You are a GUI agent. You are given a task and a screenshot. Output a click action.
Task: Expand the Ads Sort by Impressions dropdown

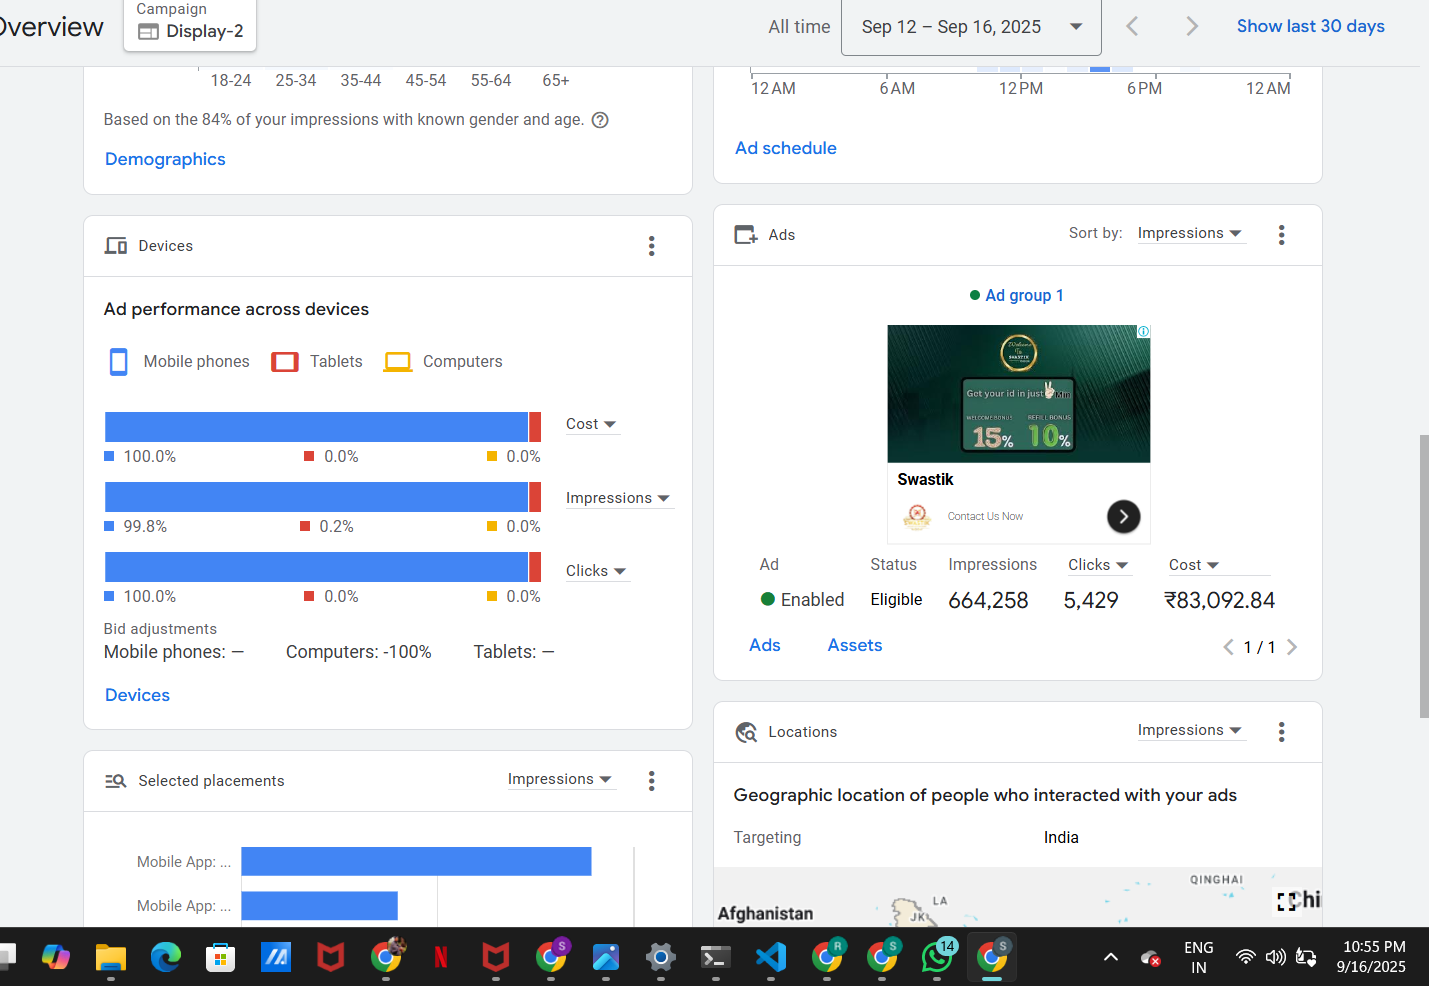point(1189,234)
